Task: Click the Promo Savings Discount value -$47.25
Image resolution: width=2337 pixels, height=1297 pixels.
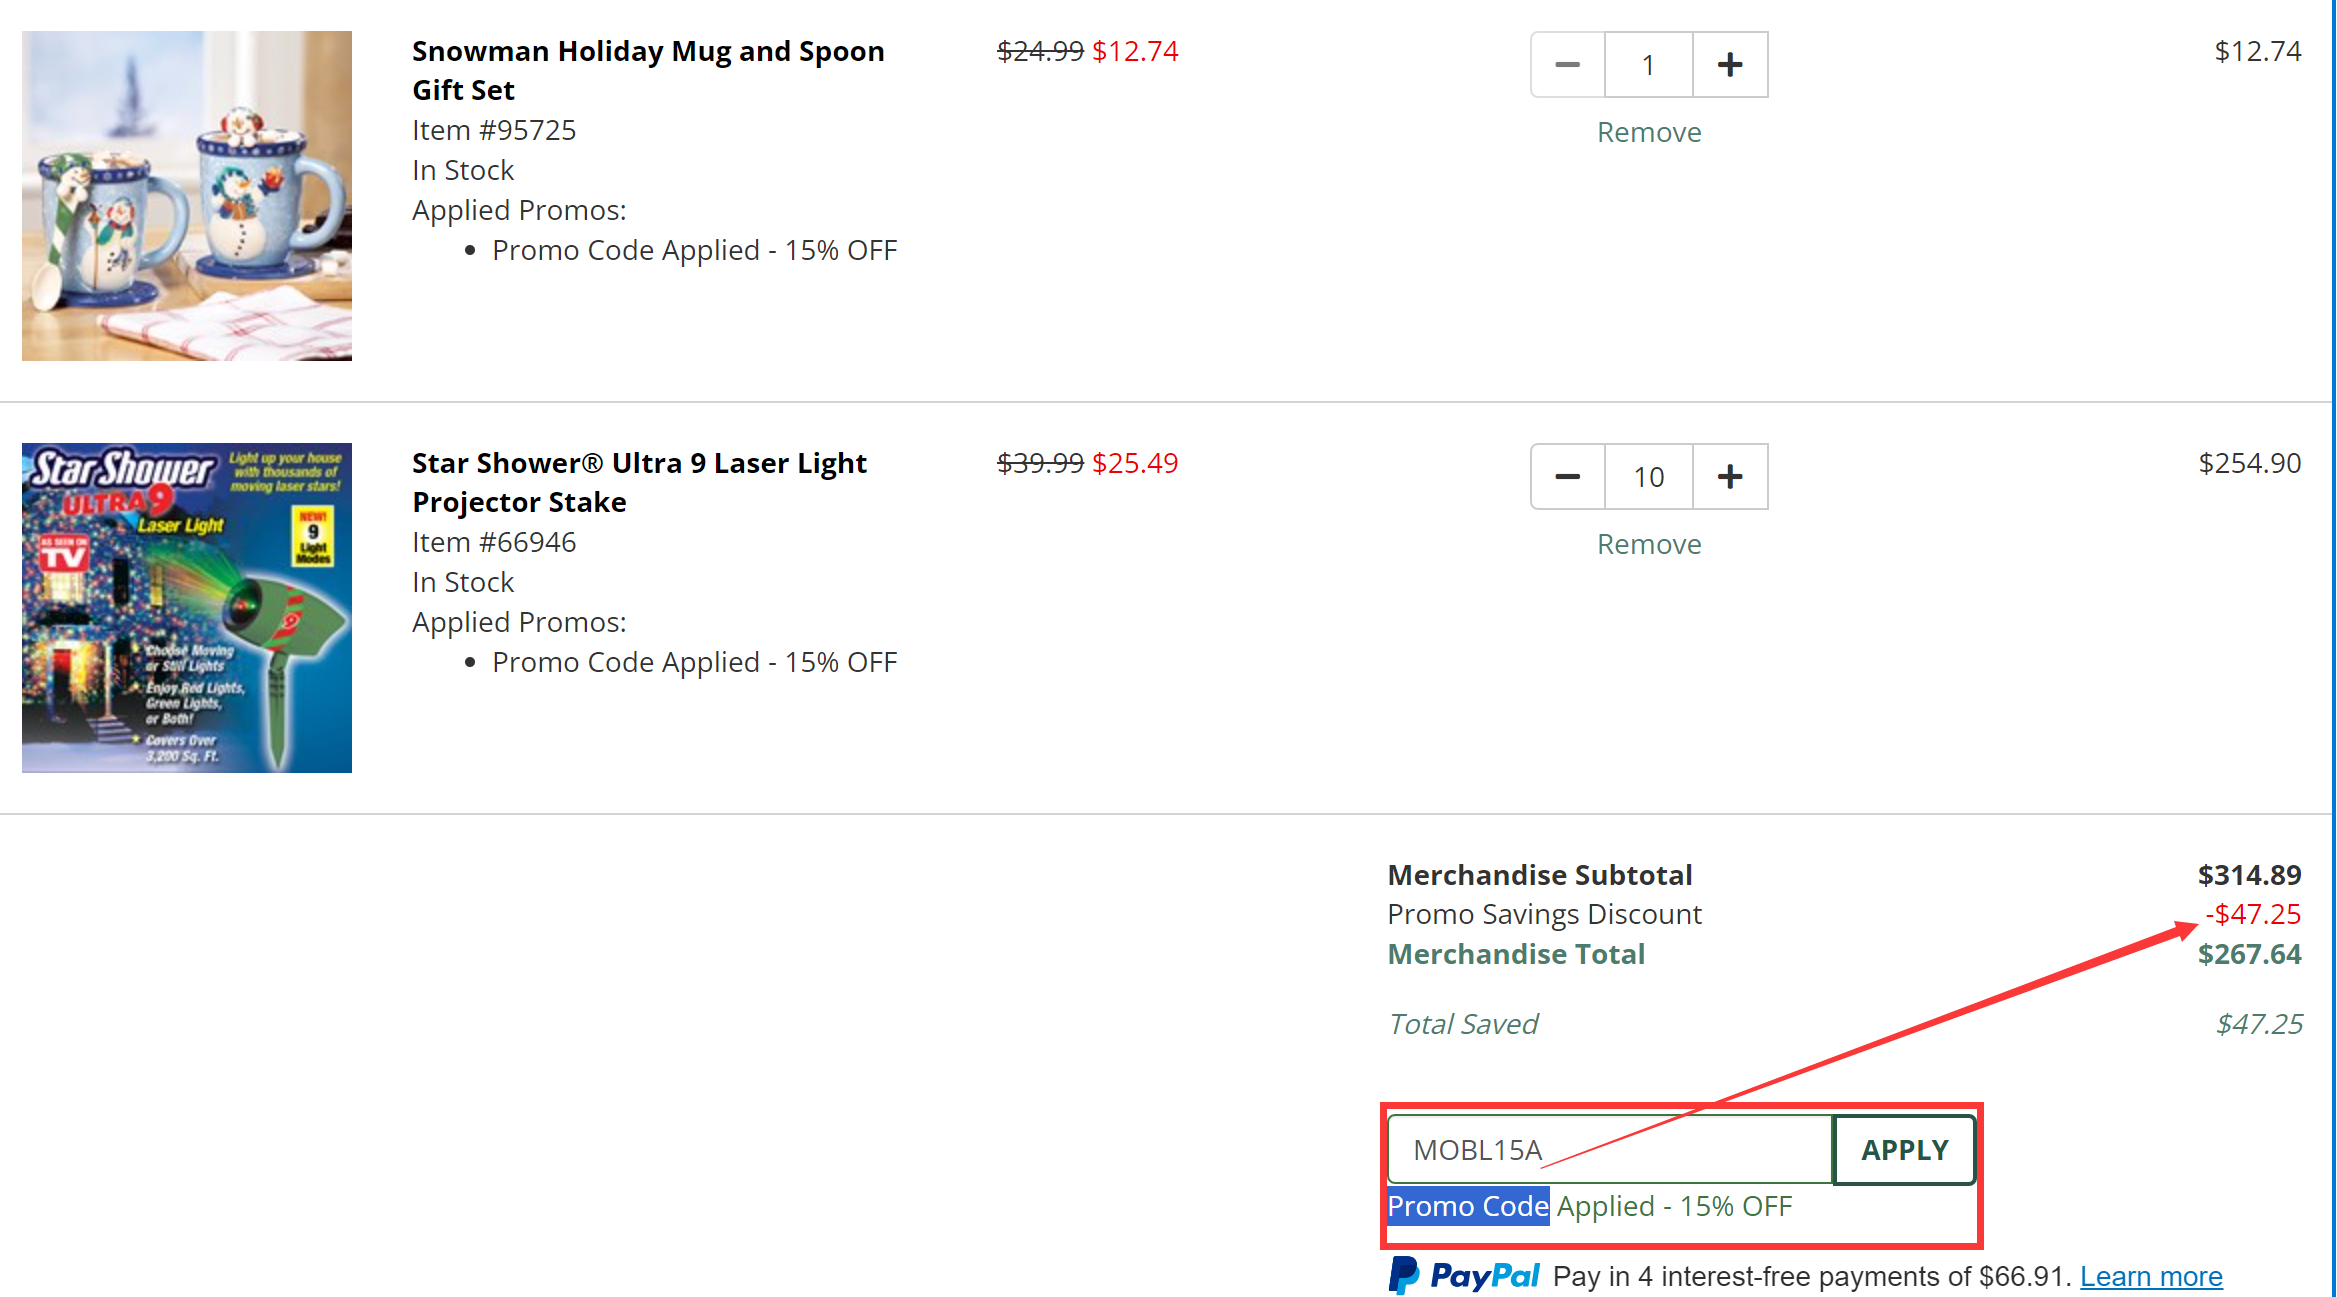Action: (x=2253, y=914)
